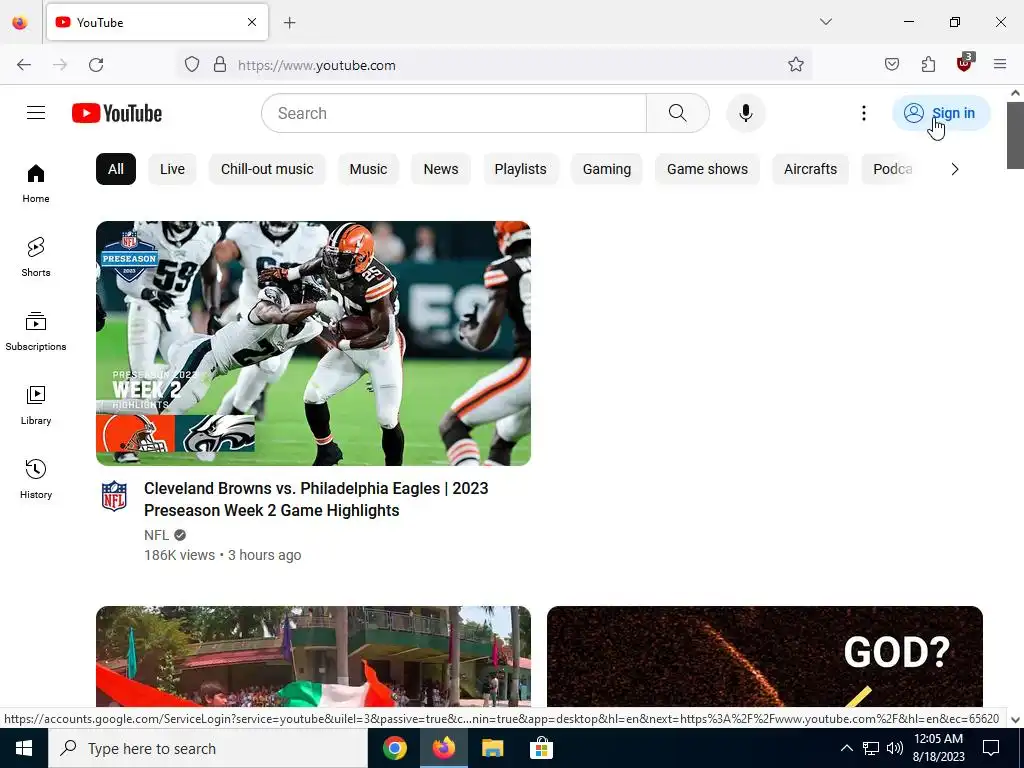View site lock security info
This screenshot has width=1024, height=768.
click(x=220, y=65)
